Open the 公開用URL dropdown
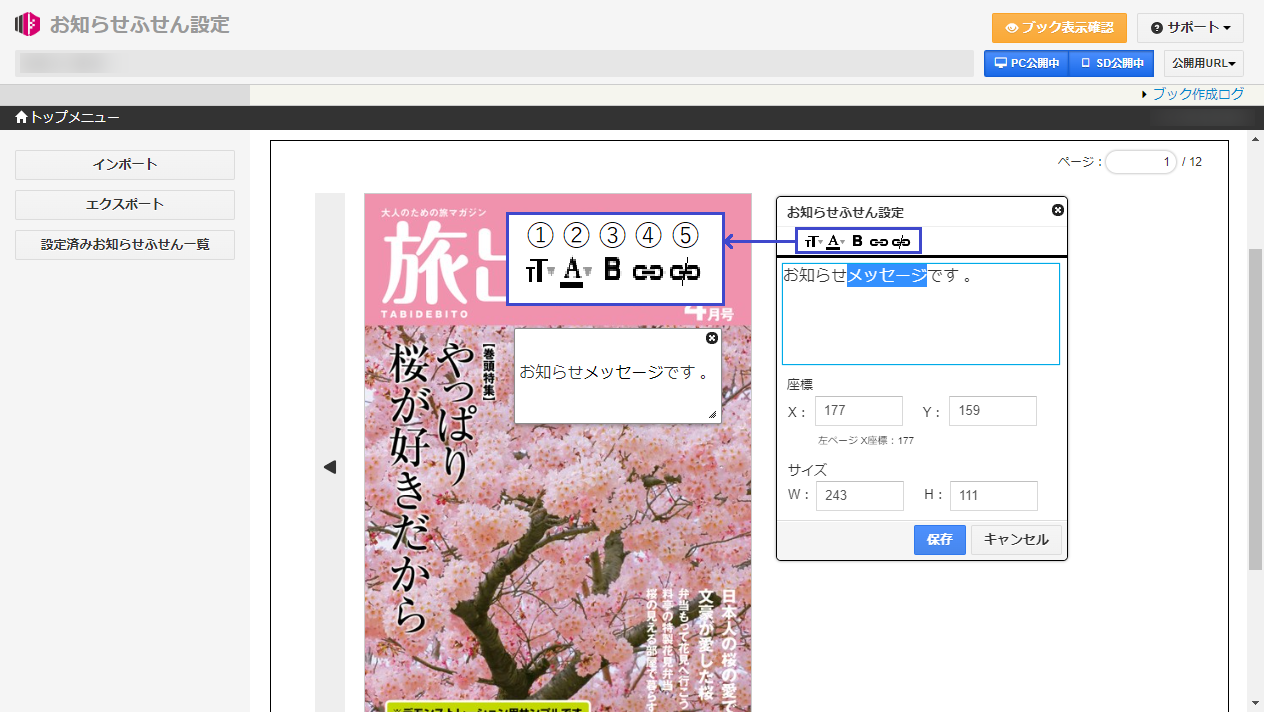The image size is (1264, 712). click(x=1203, y=63)
